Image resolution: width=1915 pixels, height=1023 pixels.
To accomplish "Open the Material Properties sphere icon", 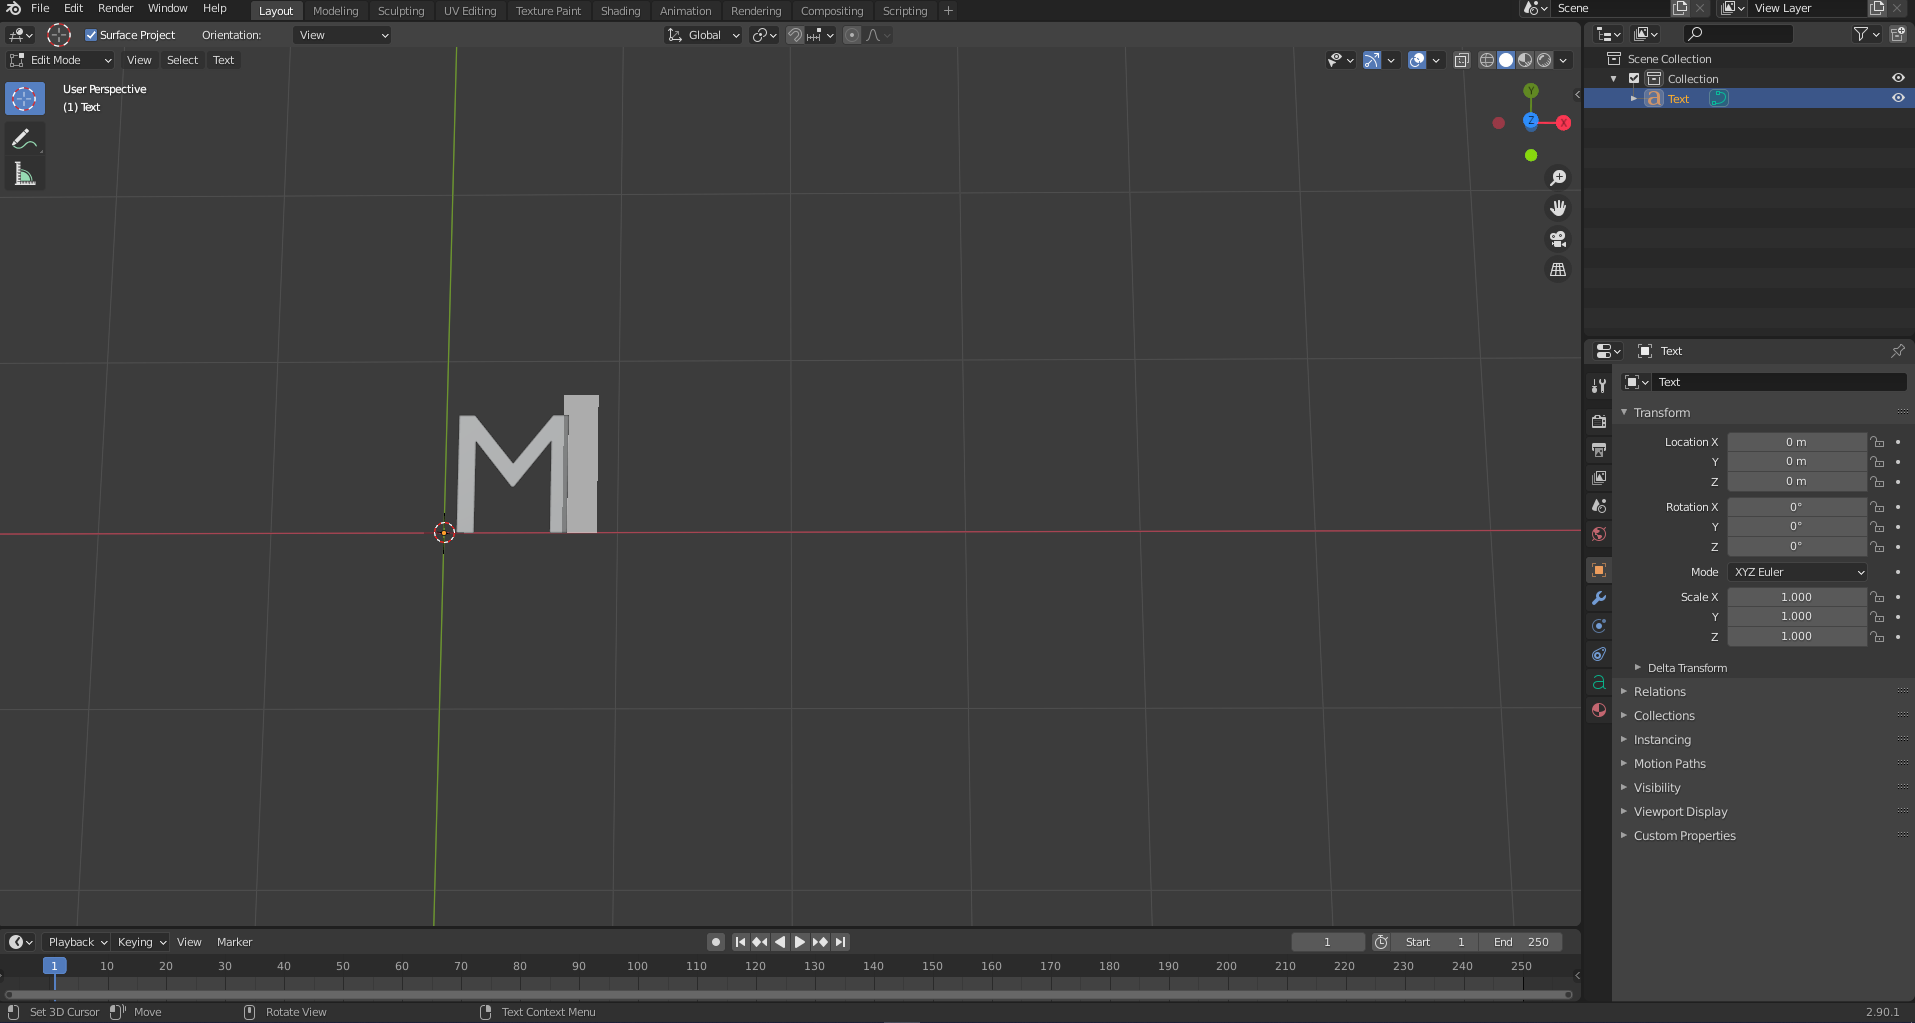I will (x=1598, y=710).
